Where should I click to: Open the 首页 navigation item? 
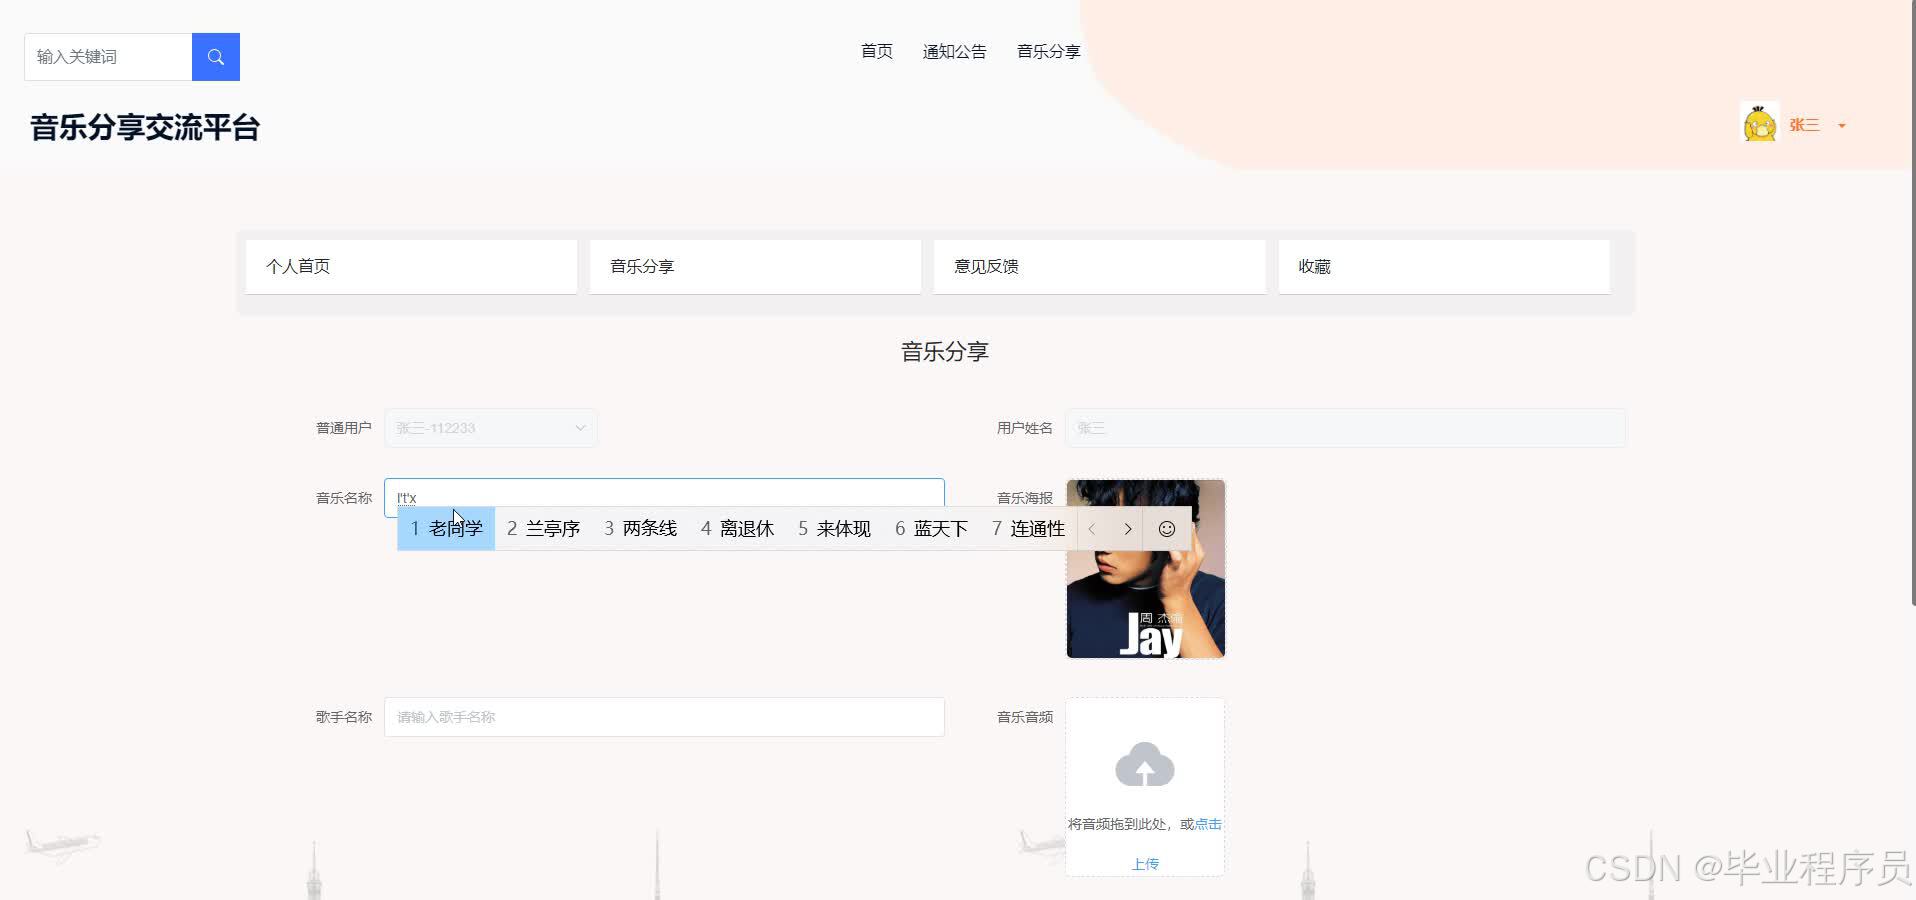tap(877, 51)
